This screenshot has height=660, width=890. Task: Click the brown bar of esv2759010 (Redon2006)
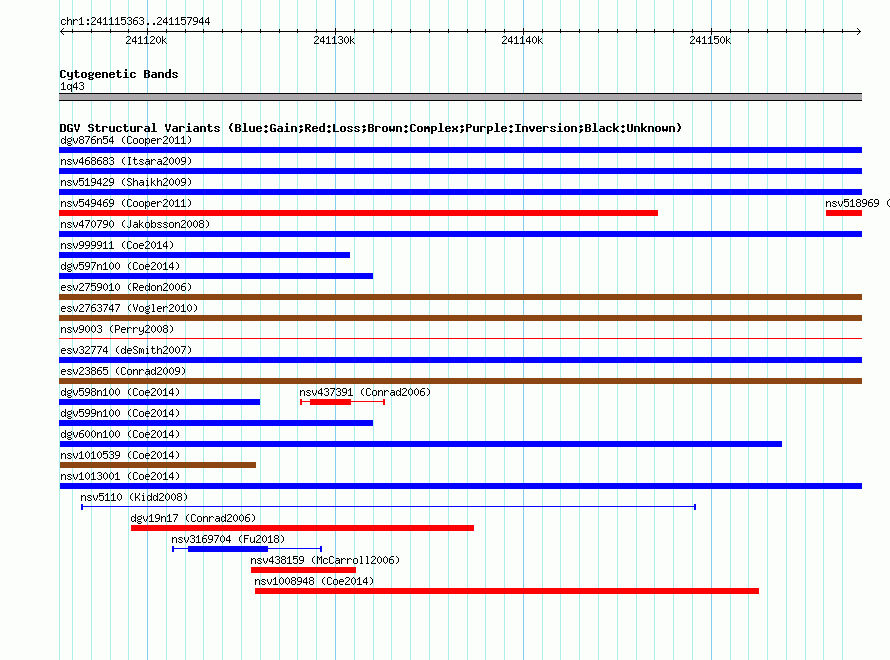pyautogui.click(x=460, y=297)
